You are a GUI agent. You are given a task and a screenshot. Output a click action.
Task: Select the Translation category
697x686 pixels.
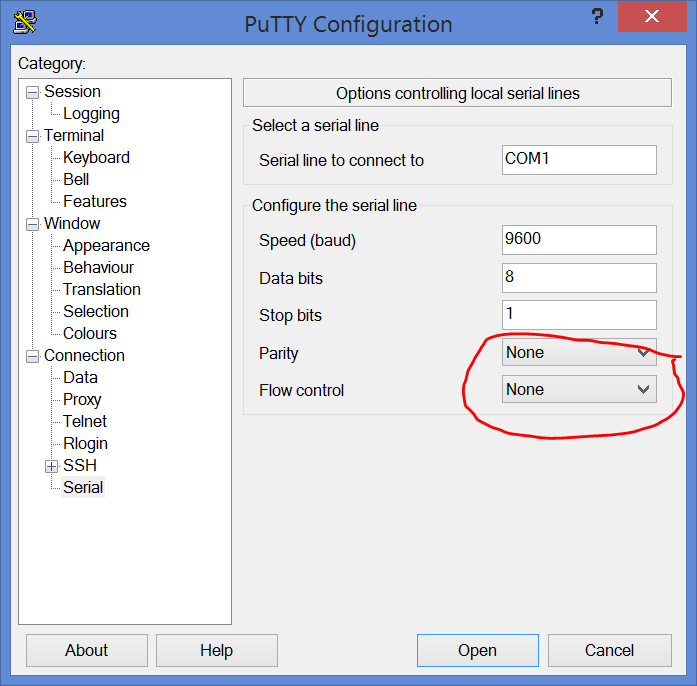click(102, 289)
